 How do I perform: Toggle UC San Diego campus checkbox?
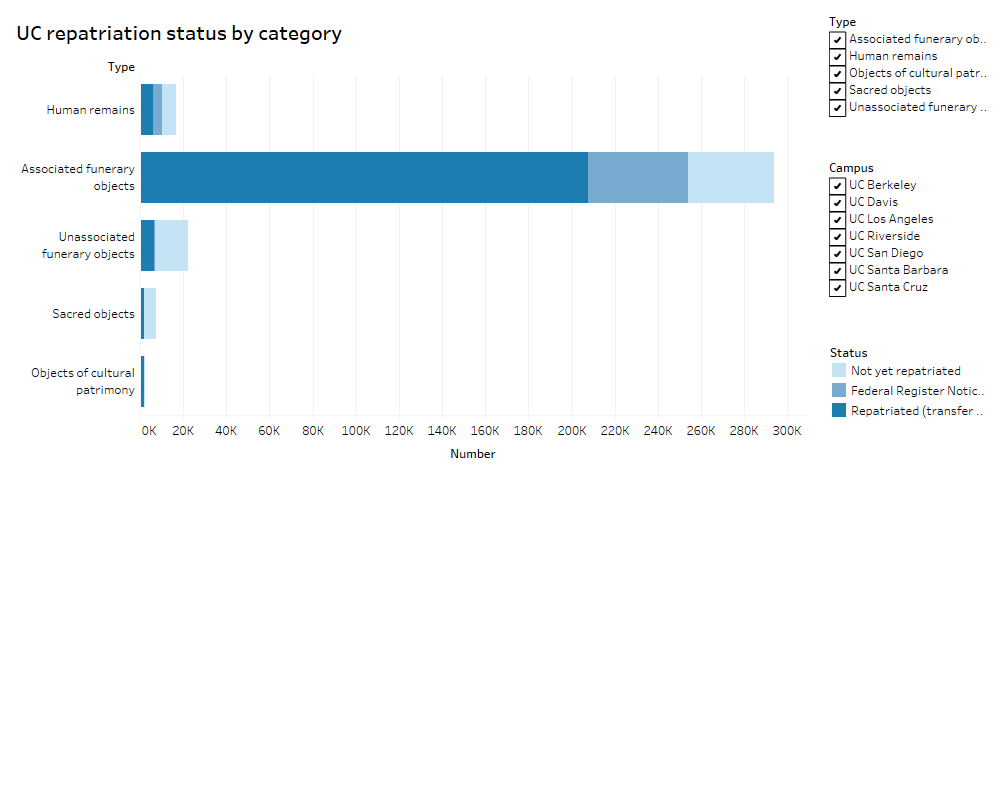837,254
